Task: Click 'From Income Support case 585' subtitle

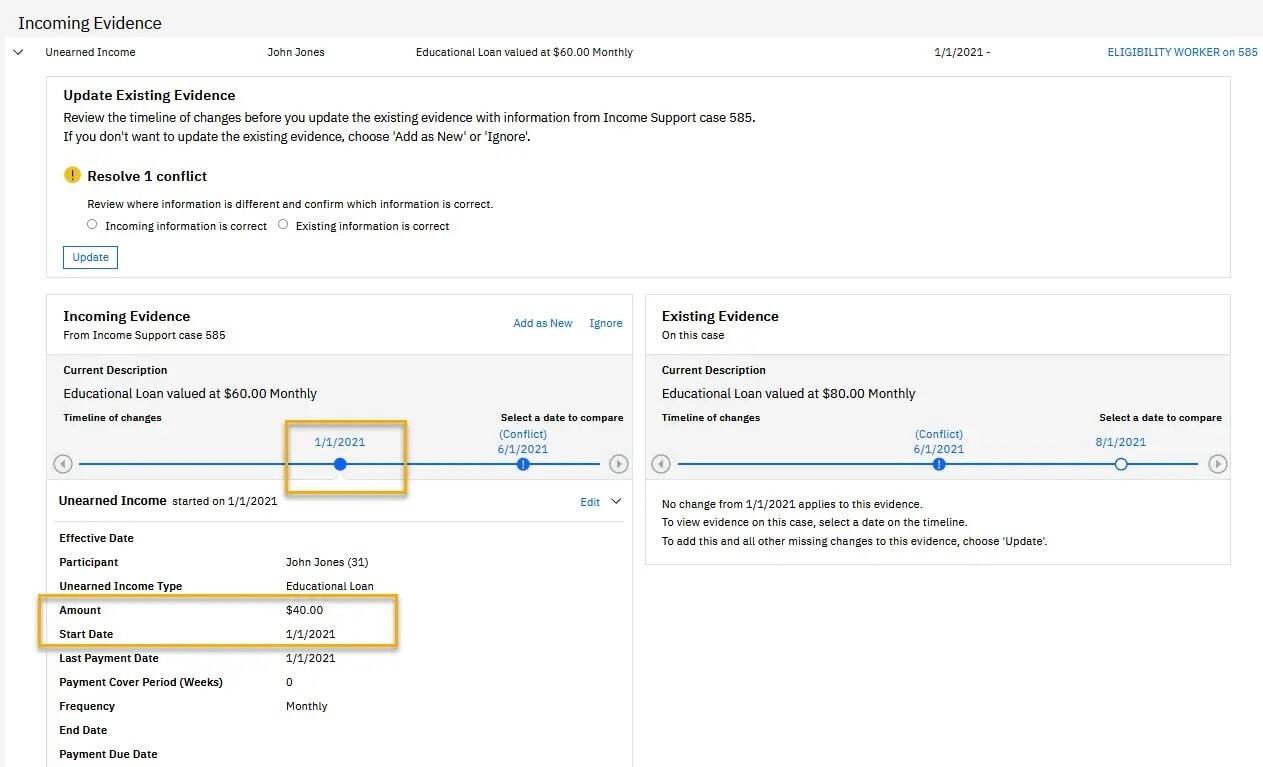Action: coord(144,335)
